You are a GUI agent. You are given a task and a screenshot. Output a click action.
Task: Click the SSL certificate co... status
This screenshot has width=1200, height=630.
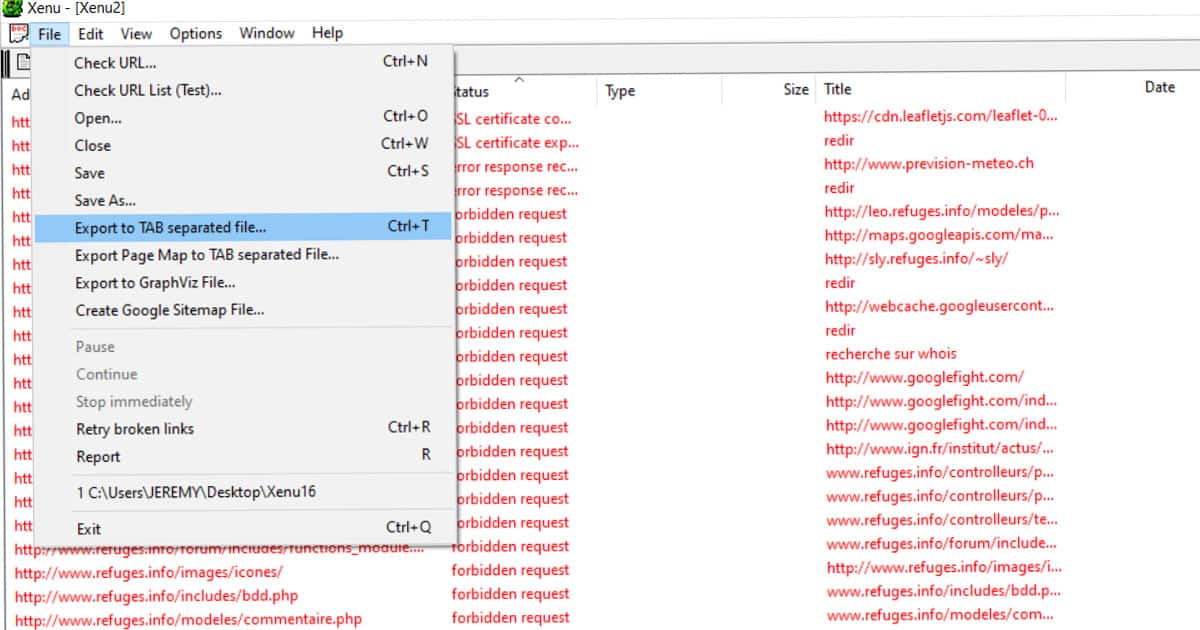click(512, 119)
